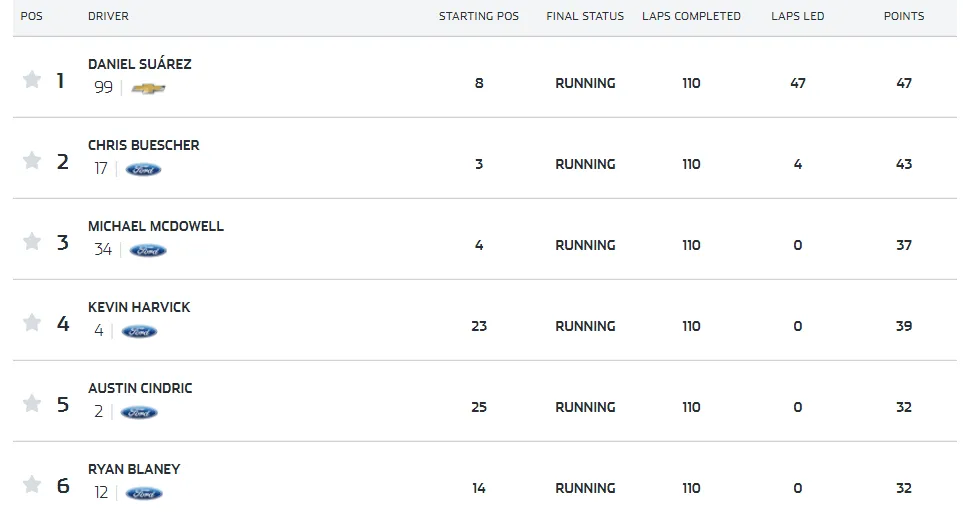Image resolution: width=963 pixels, height=514 pixels.
Task: Open Chris Buescher driver link
Action: [x=144, y=145]
